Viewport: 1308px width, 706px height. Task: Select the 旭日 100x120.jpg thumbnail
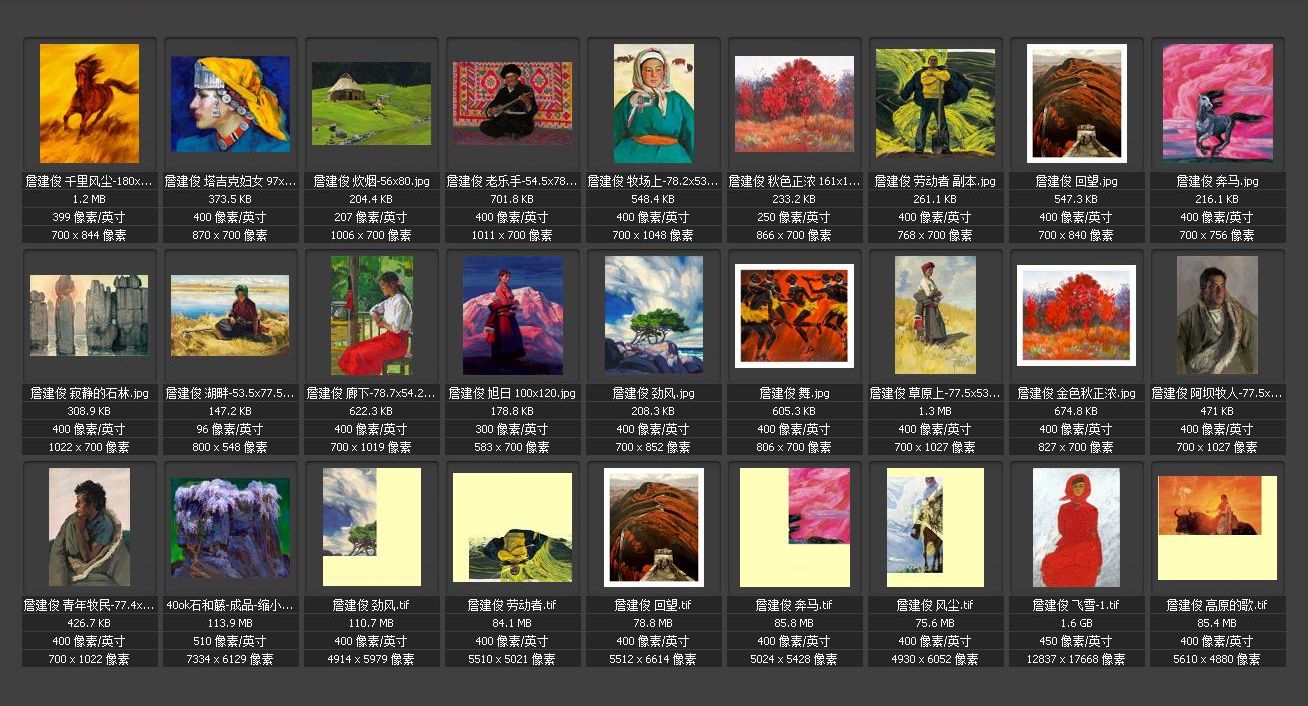click(x=512, y=315)
